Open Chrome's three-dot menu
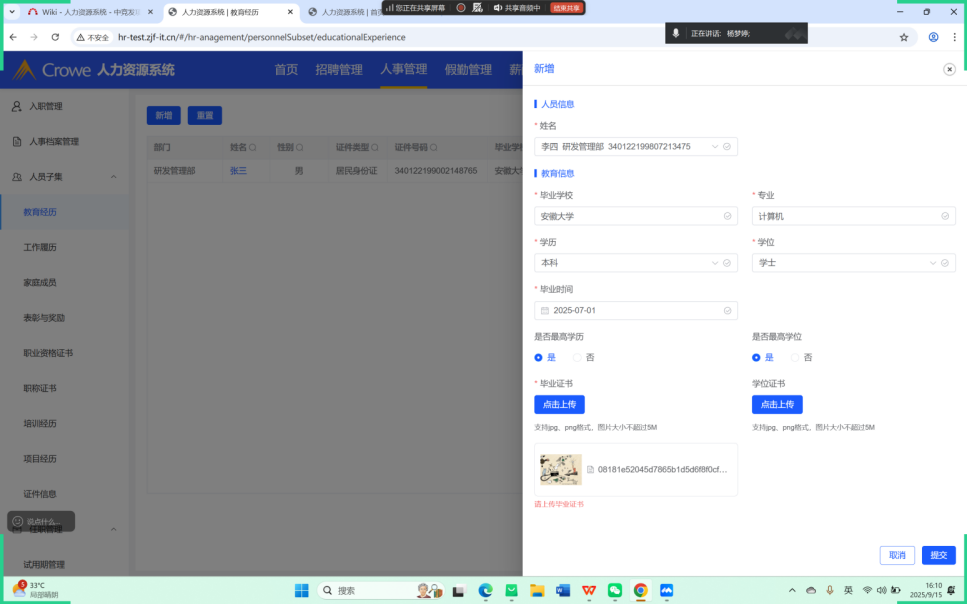This screenshot has height=605, width=968. click(x=954, y=37)
